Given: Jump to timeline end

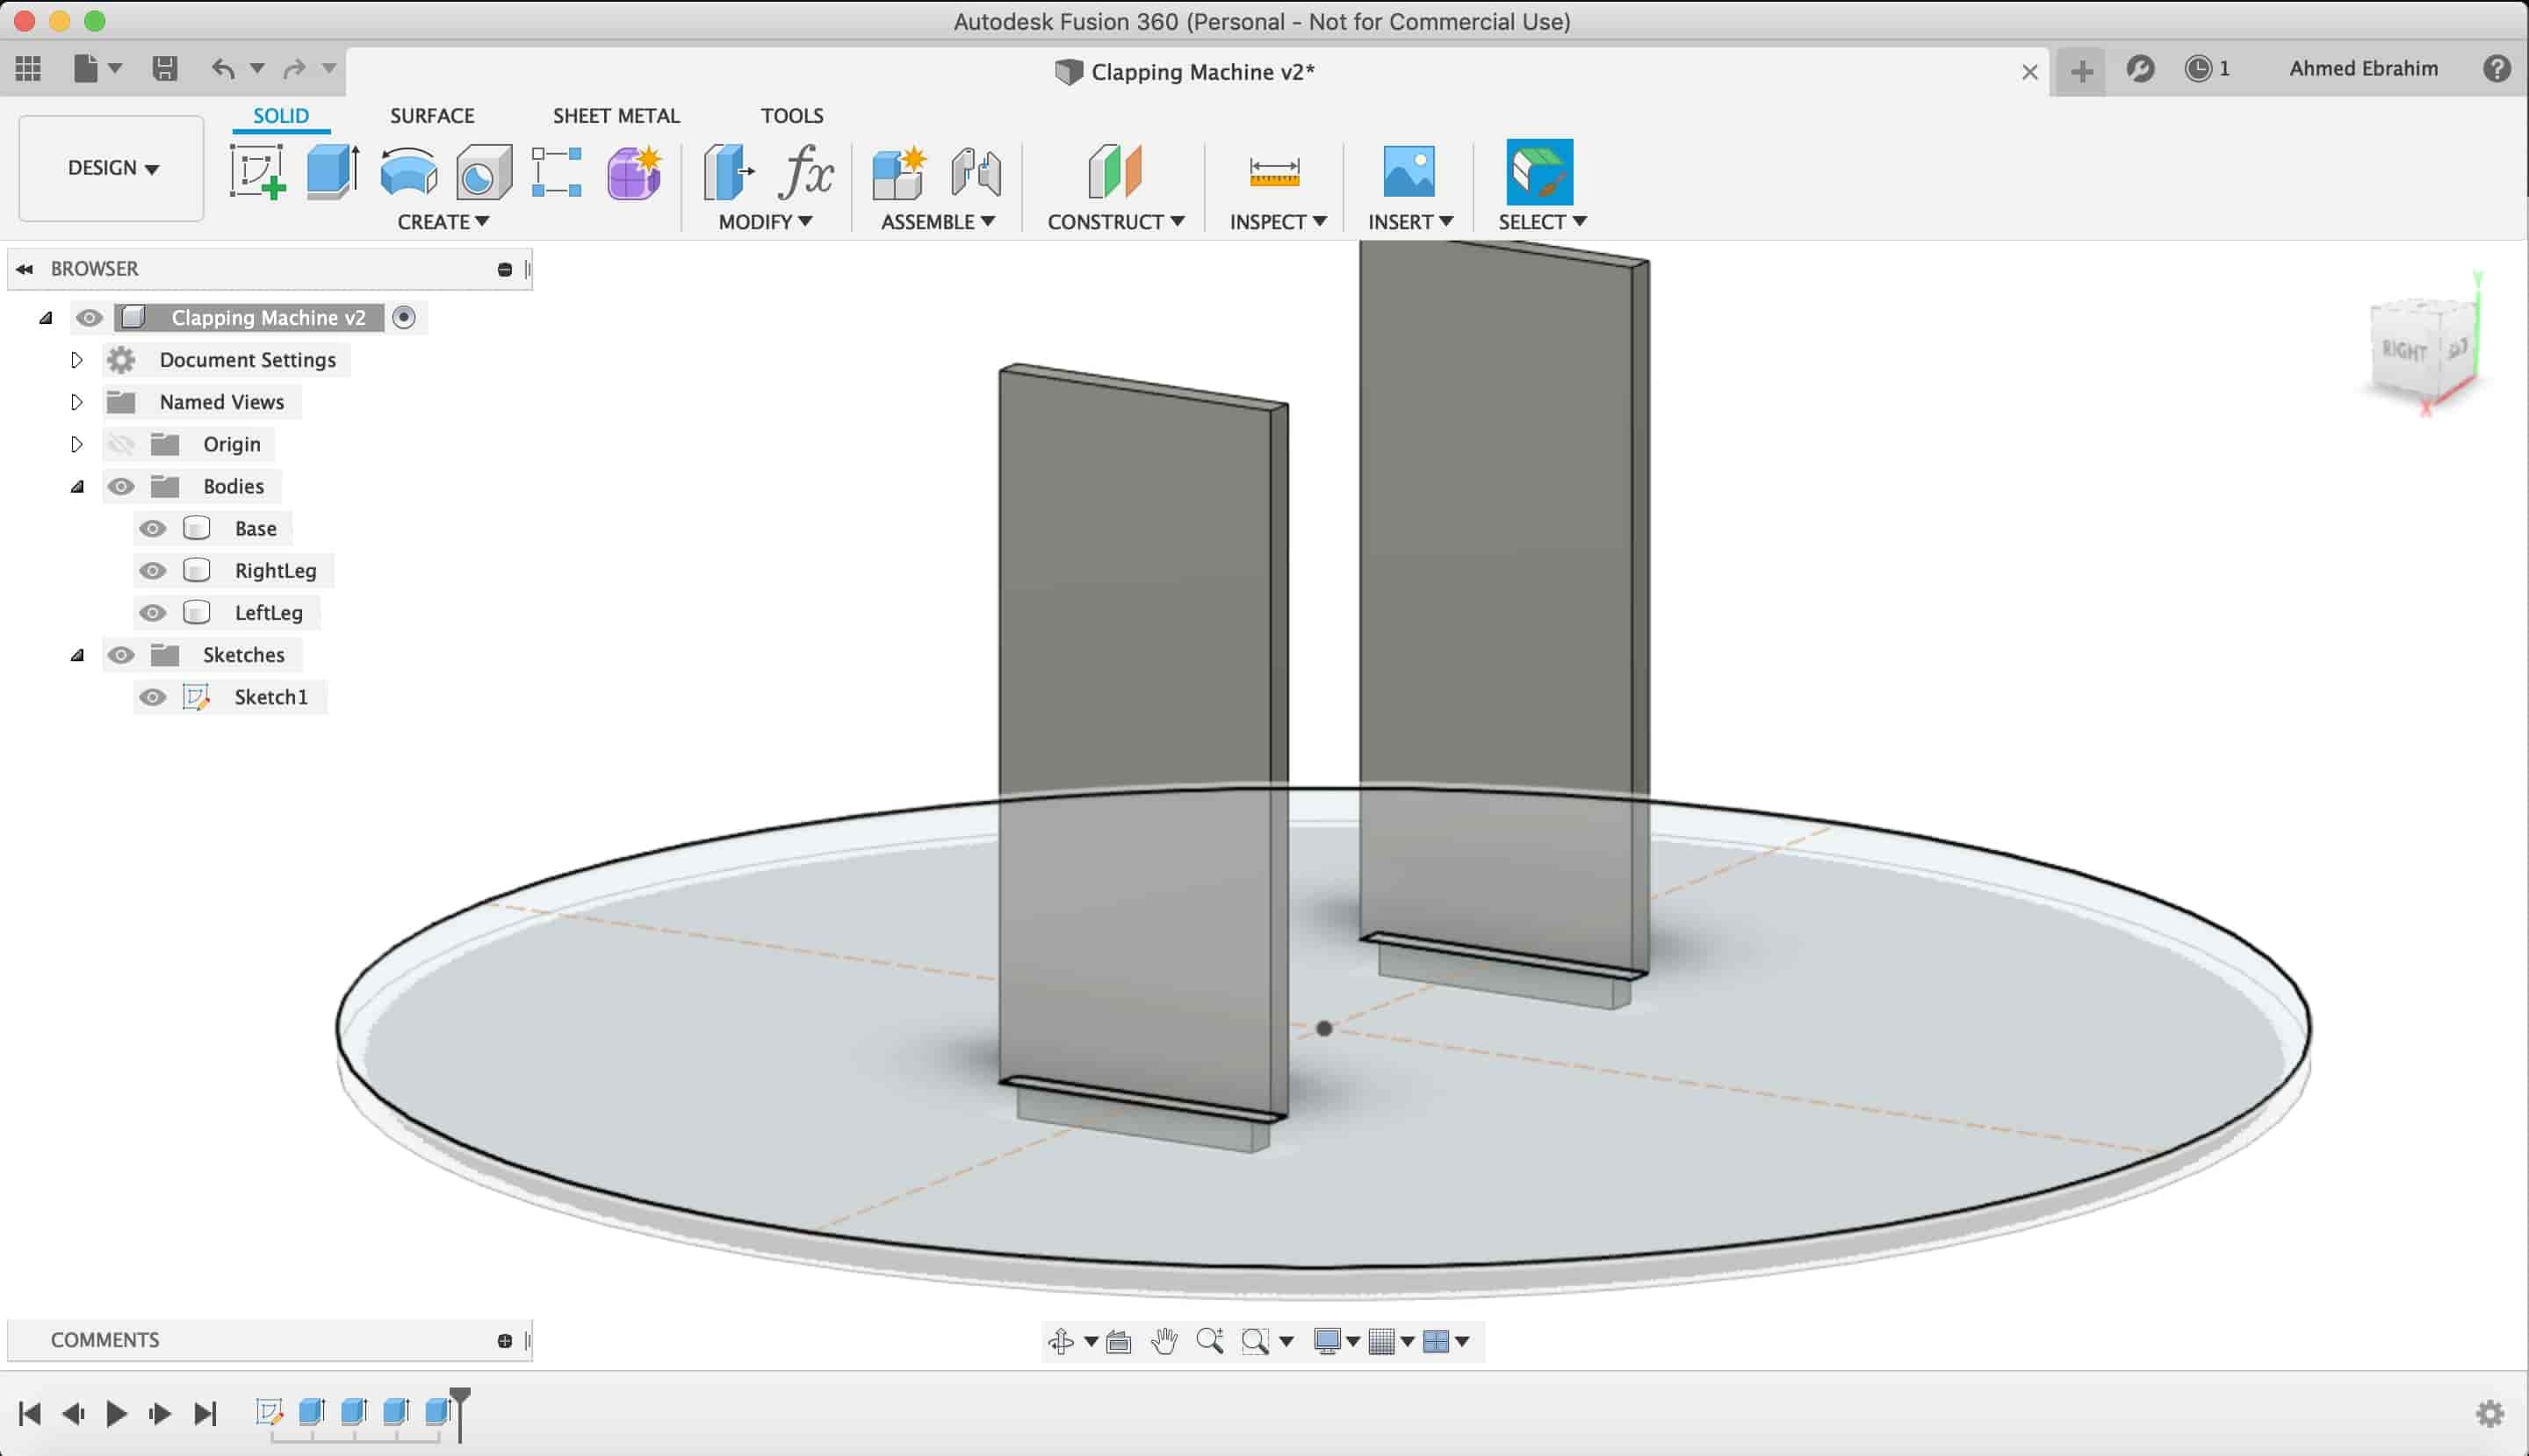Looking at the screenshot, I should [x=205, y=1413].
